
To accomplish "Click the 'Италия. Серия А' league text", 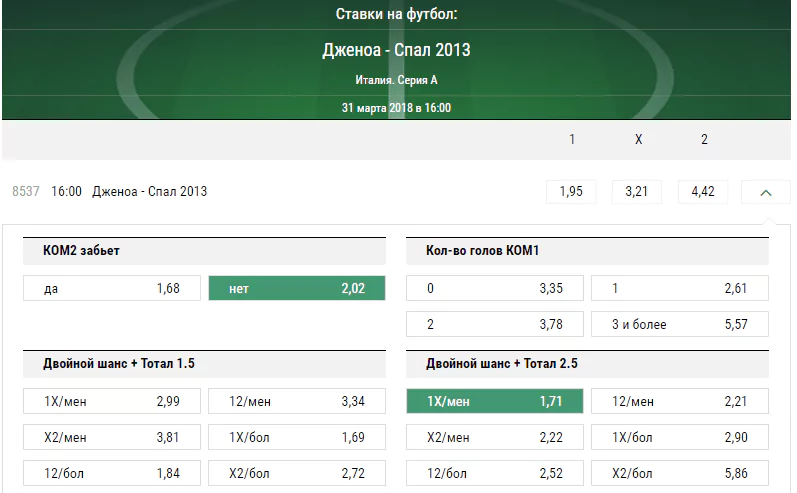I will [396, 80].
